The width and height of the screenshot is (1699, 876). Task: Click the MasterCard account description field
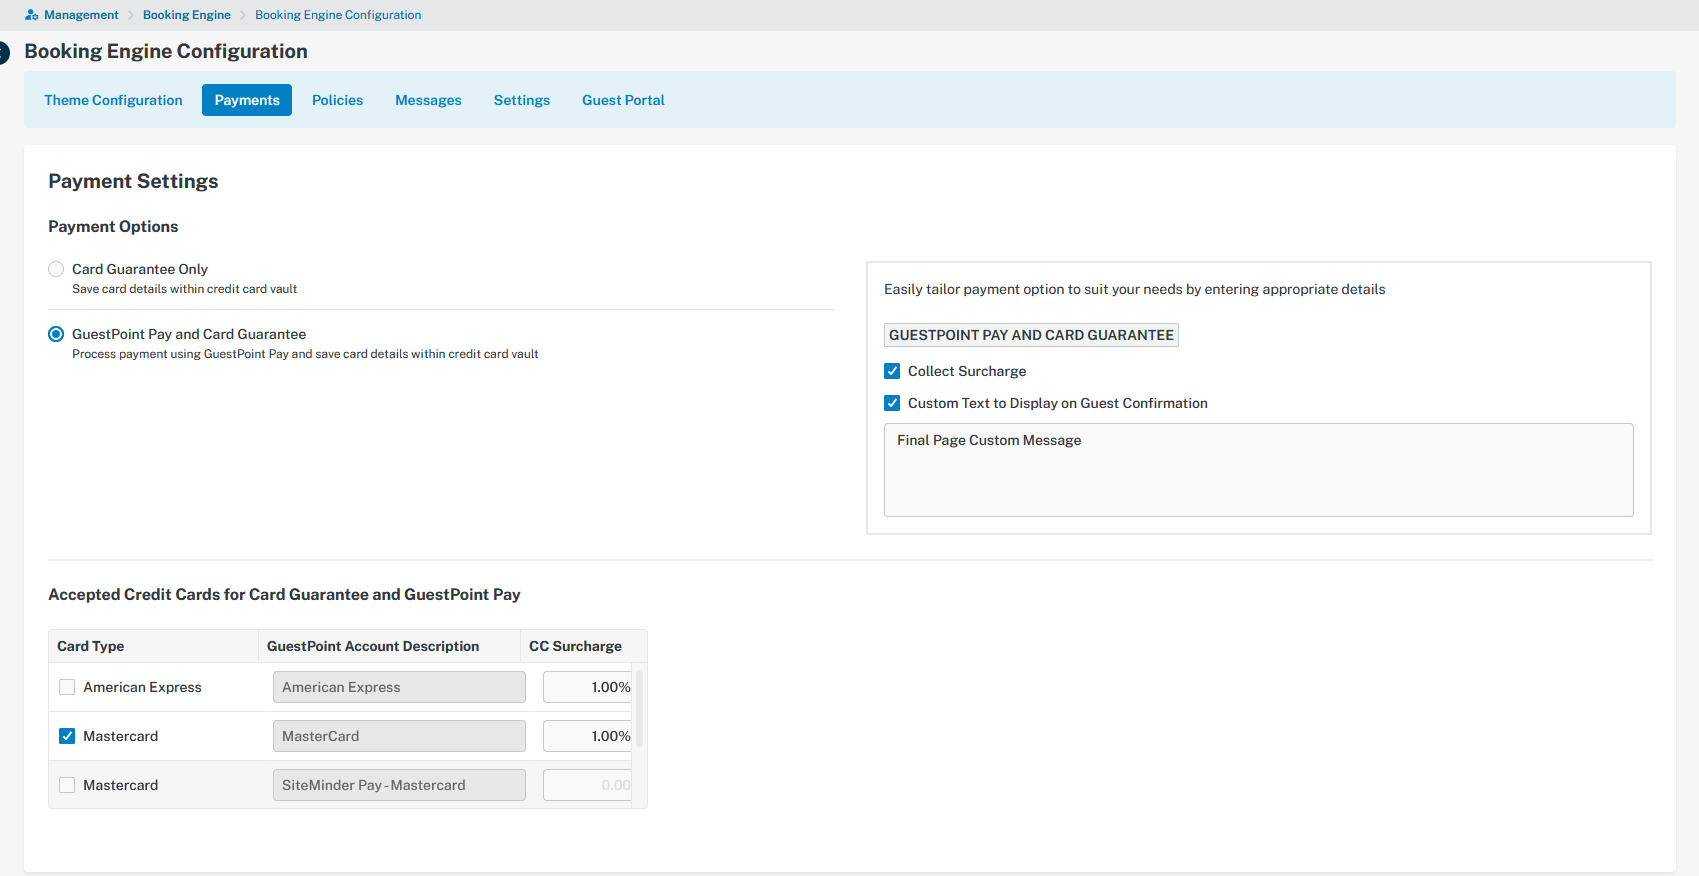(399, 736)
